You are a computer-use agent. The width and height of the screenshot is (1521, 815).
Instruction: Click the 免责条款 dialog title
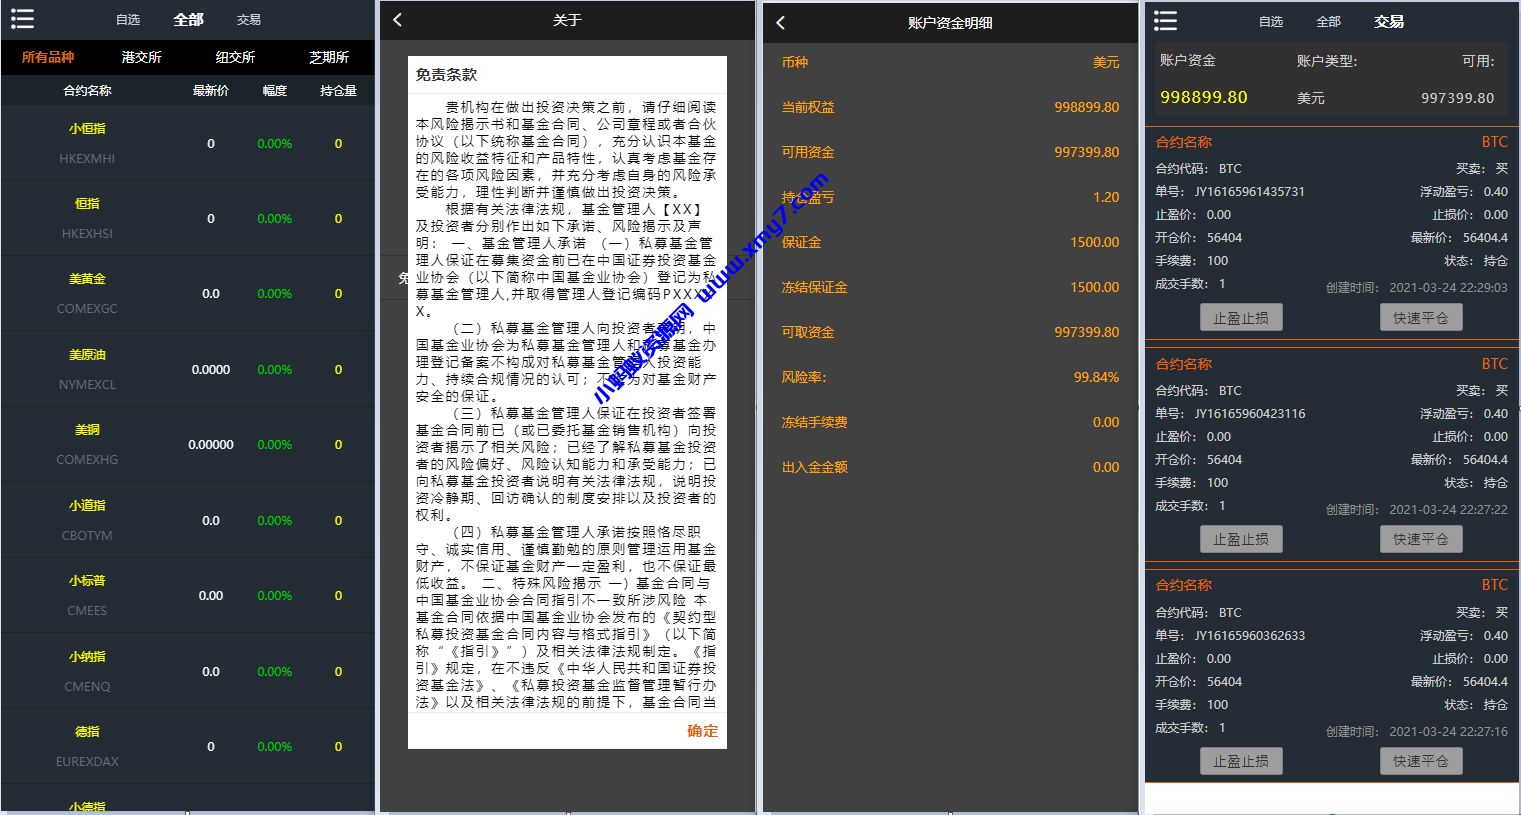[x=446, y=75]
